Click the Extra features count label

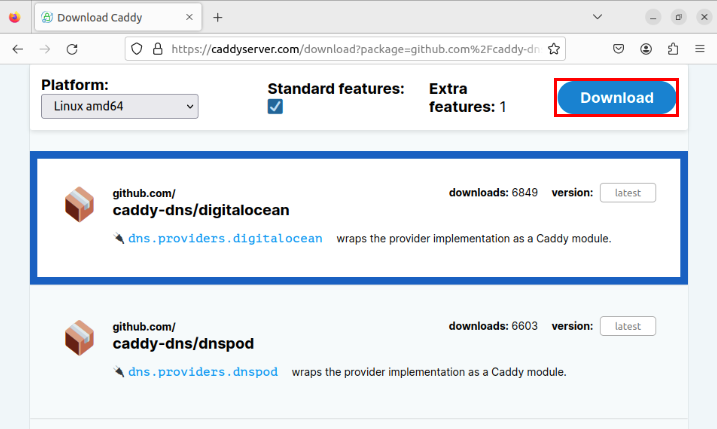pos(467,97)
